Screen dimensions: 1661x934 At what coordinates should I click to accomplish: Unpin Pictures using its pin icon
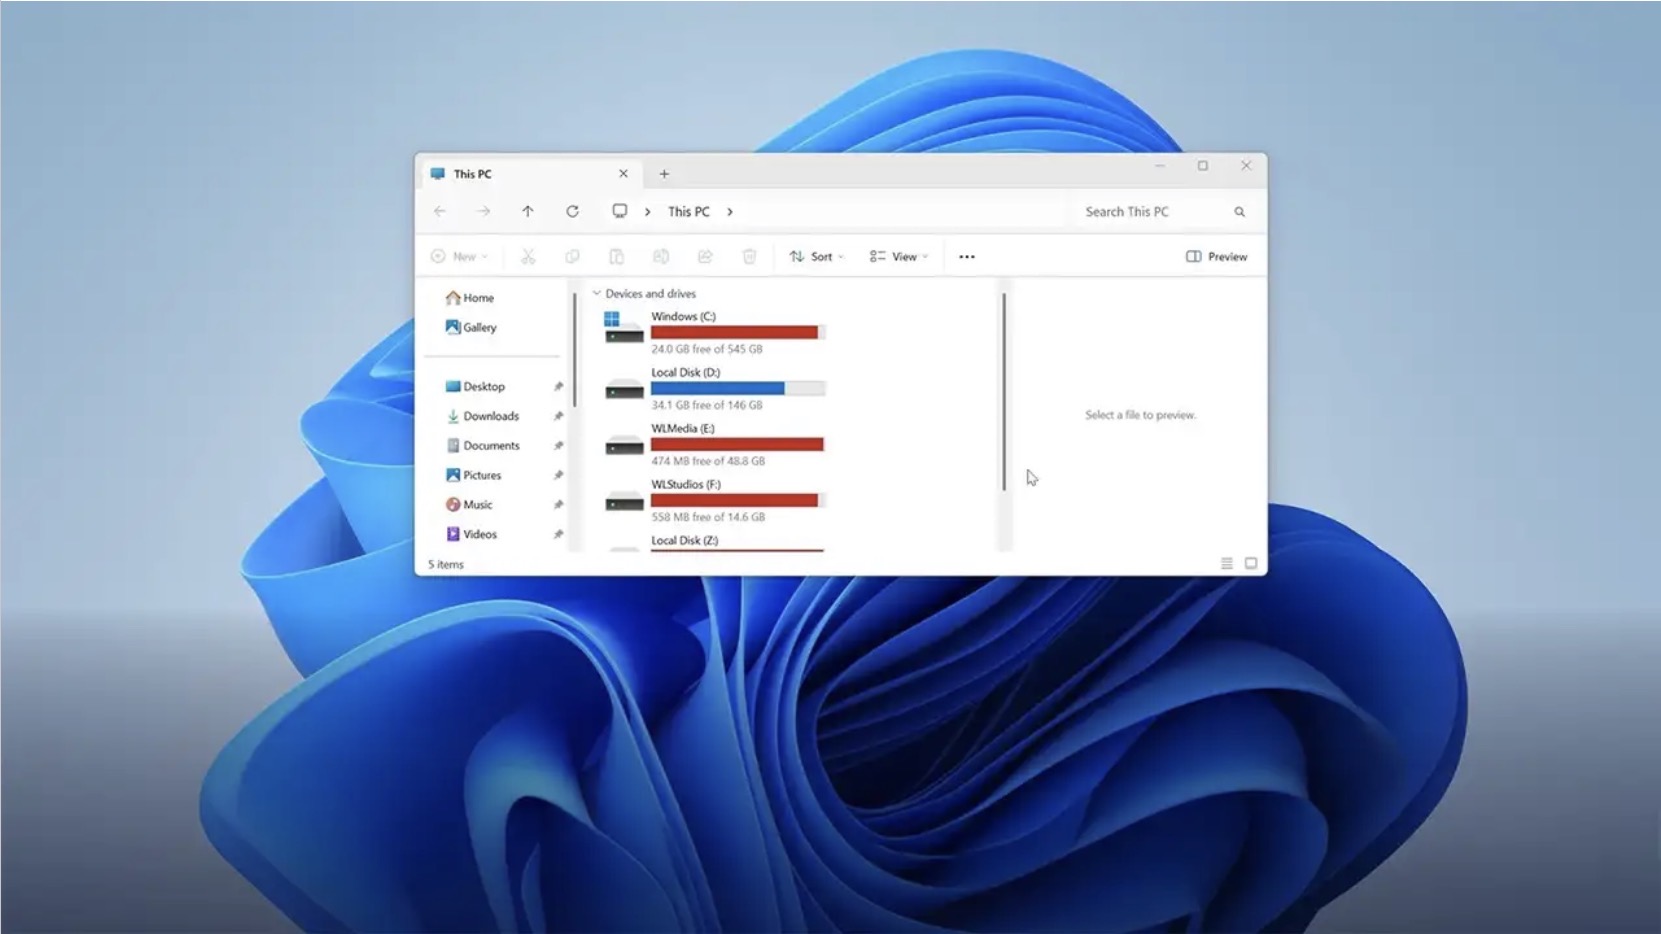click(x=558, y=475)
